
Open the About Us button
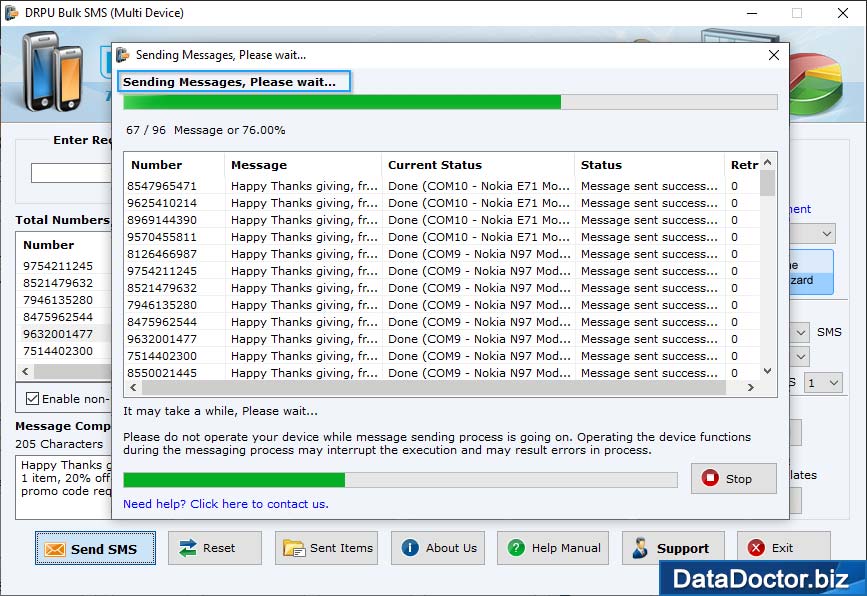[438, 548]
